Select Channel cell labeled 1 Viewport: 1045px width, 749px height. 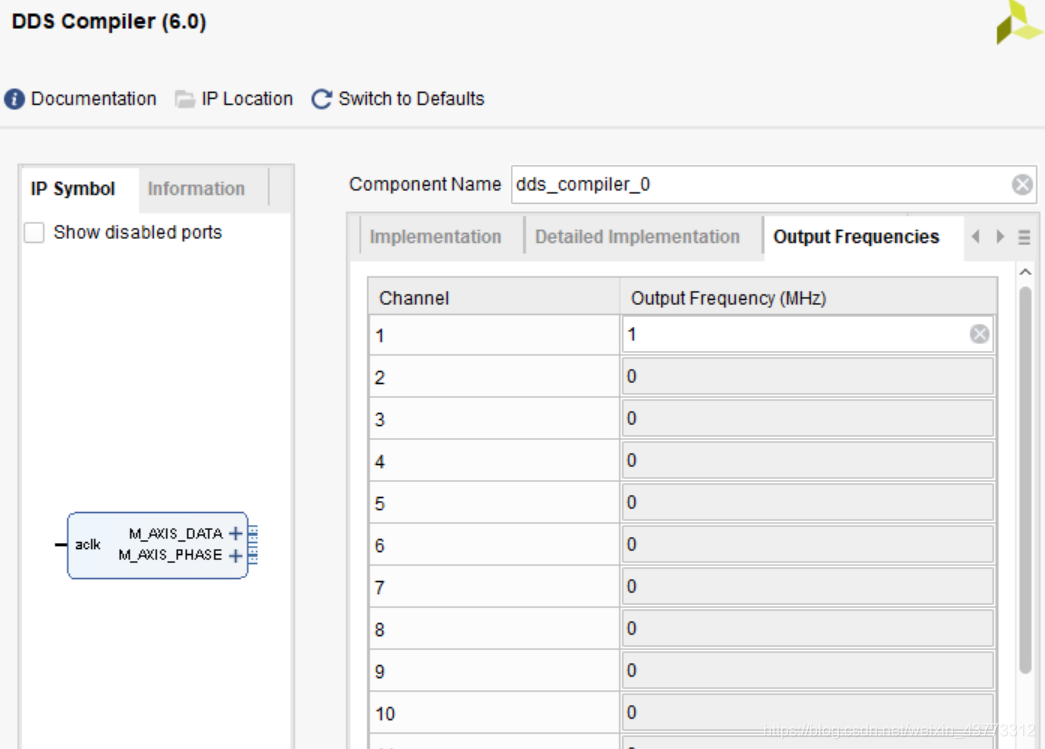click(x=494, y=335)
